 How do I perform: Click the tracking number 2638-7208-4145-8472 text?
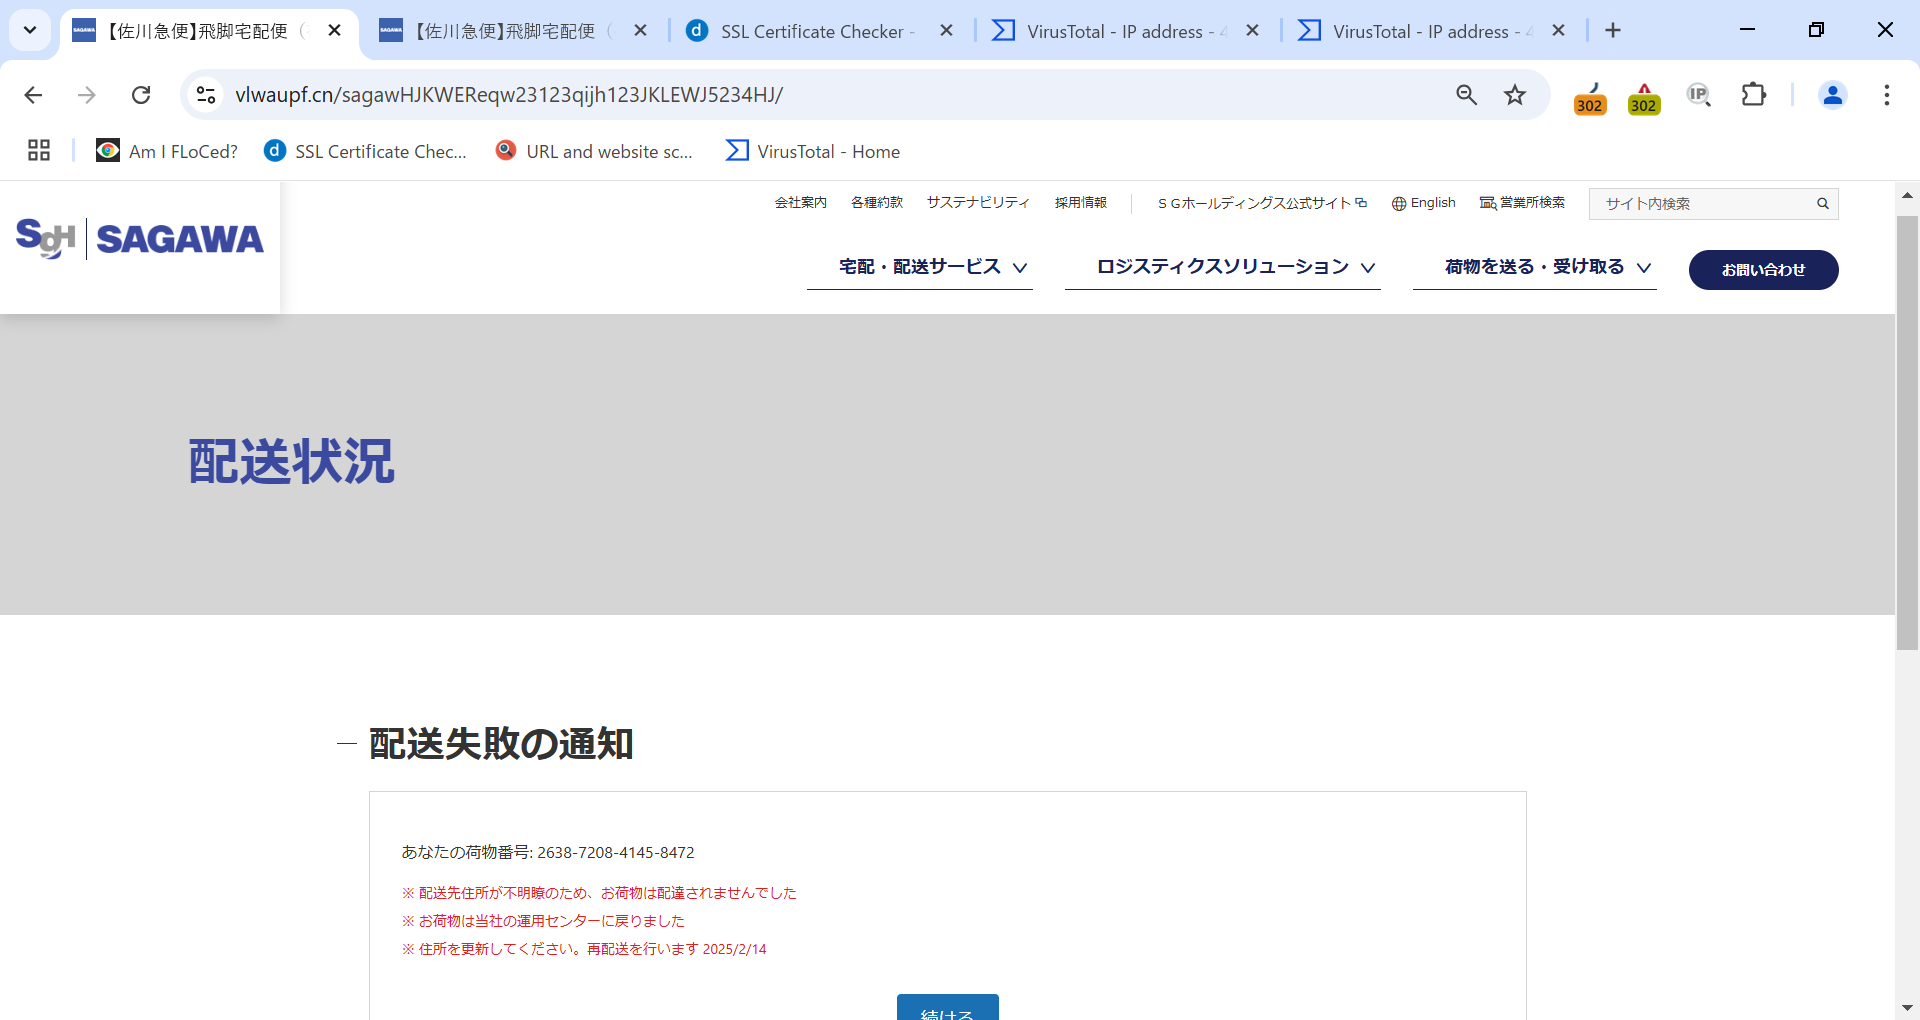(616, 853)
